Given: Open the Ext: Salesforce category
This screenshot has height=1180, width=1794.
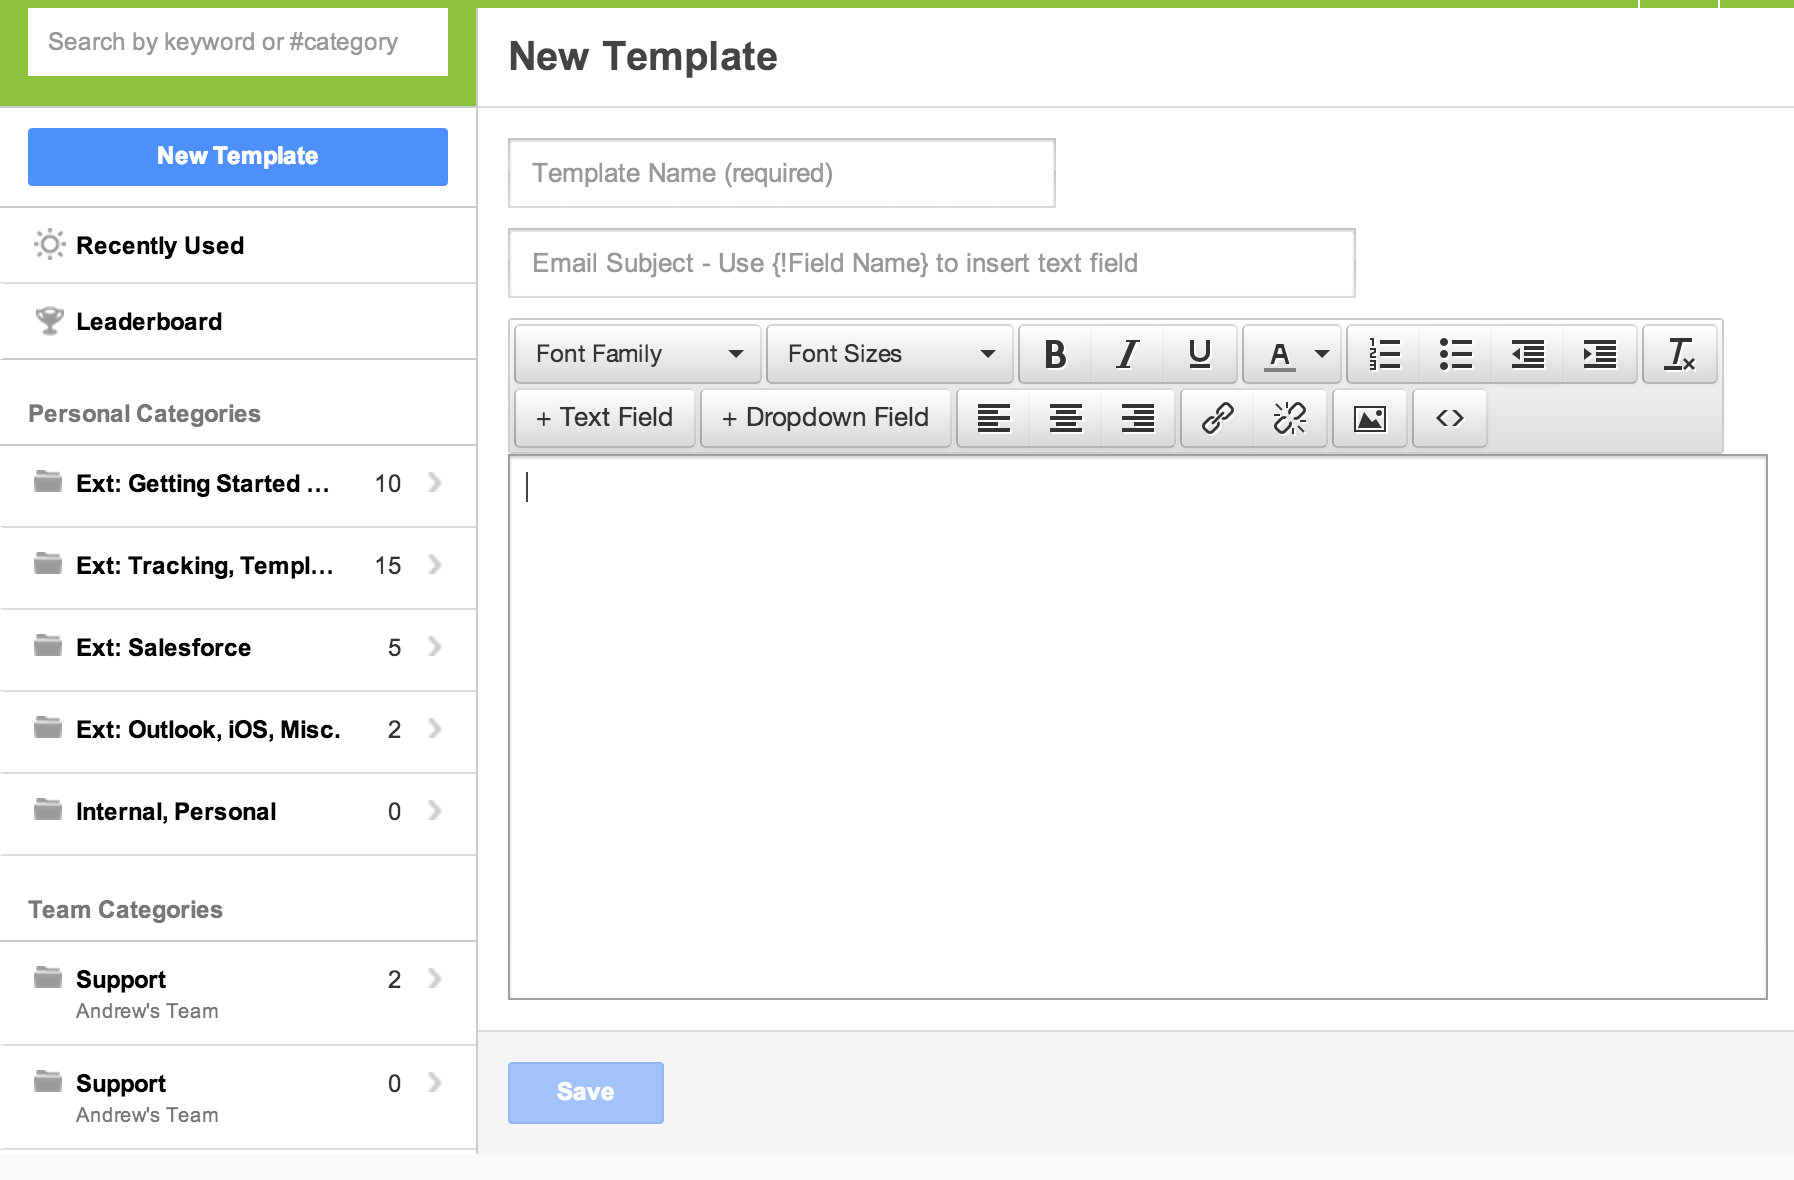Looking at the screenshot, I should coord(238,649).
